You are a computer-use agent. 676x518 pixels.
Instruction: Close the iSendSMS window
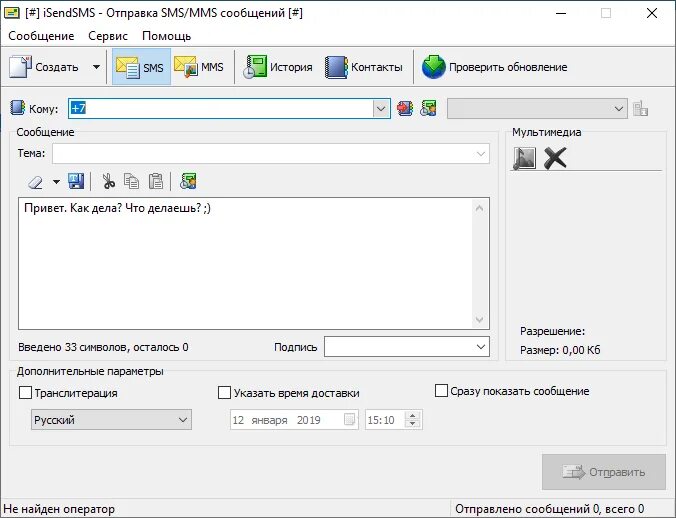(x=652, y=13)
